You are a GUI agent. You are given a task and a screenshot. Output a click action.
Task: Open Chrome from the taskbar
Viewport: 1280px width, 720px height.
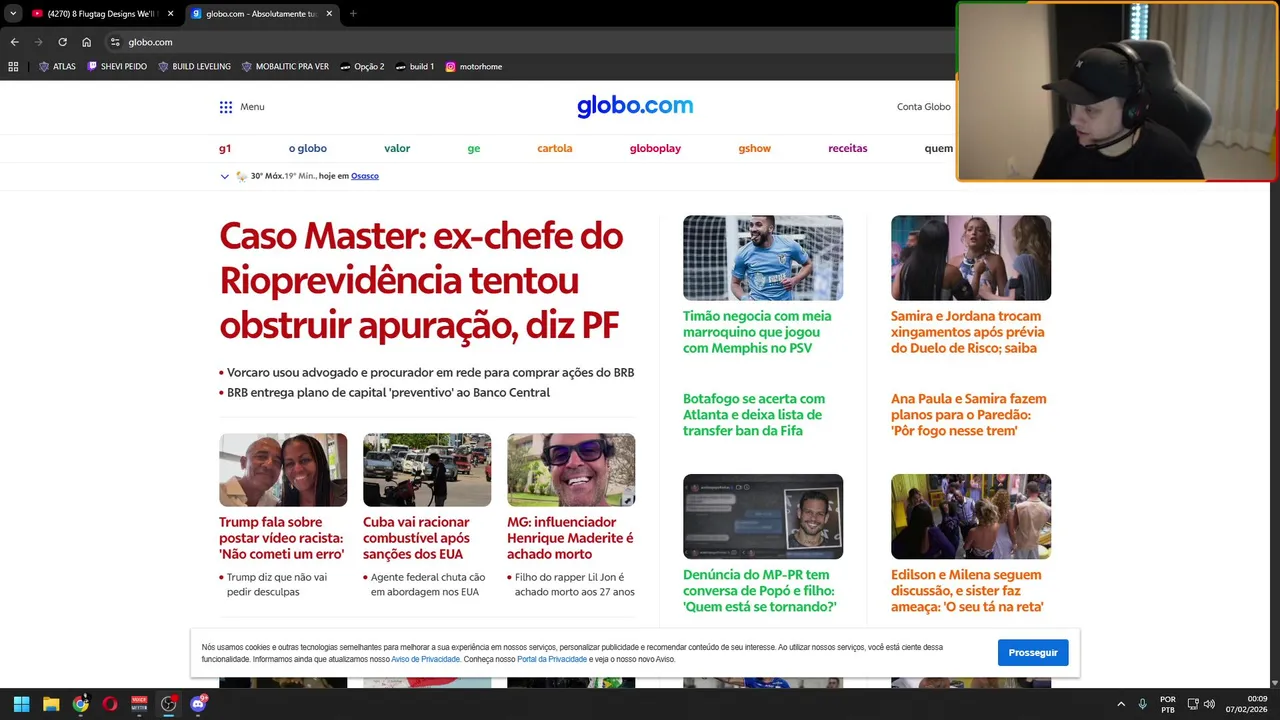point(80,704)
